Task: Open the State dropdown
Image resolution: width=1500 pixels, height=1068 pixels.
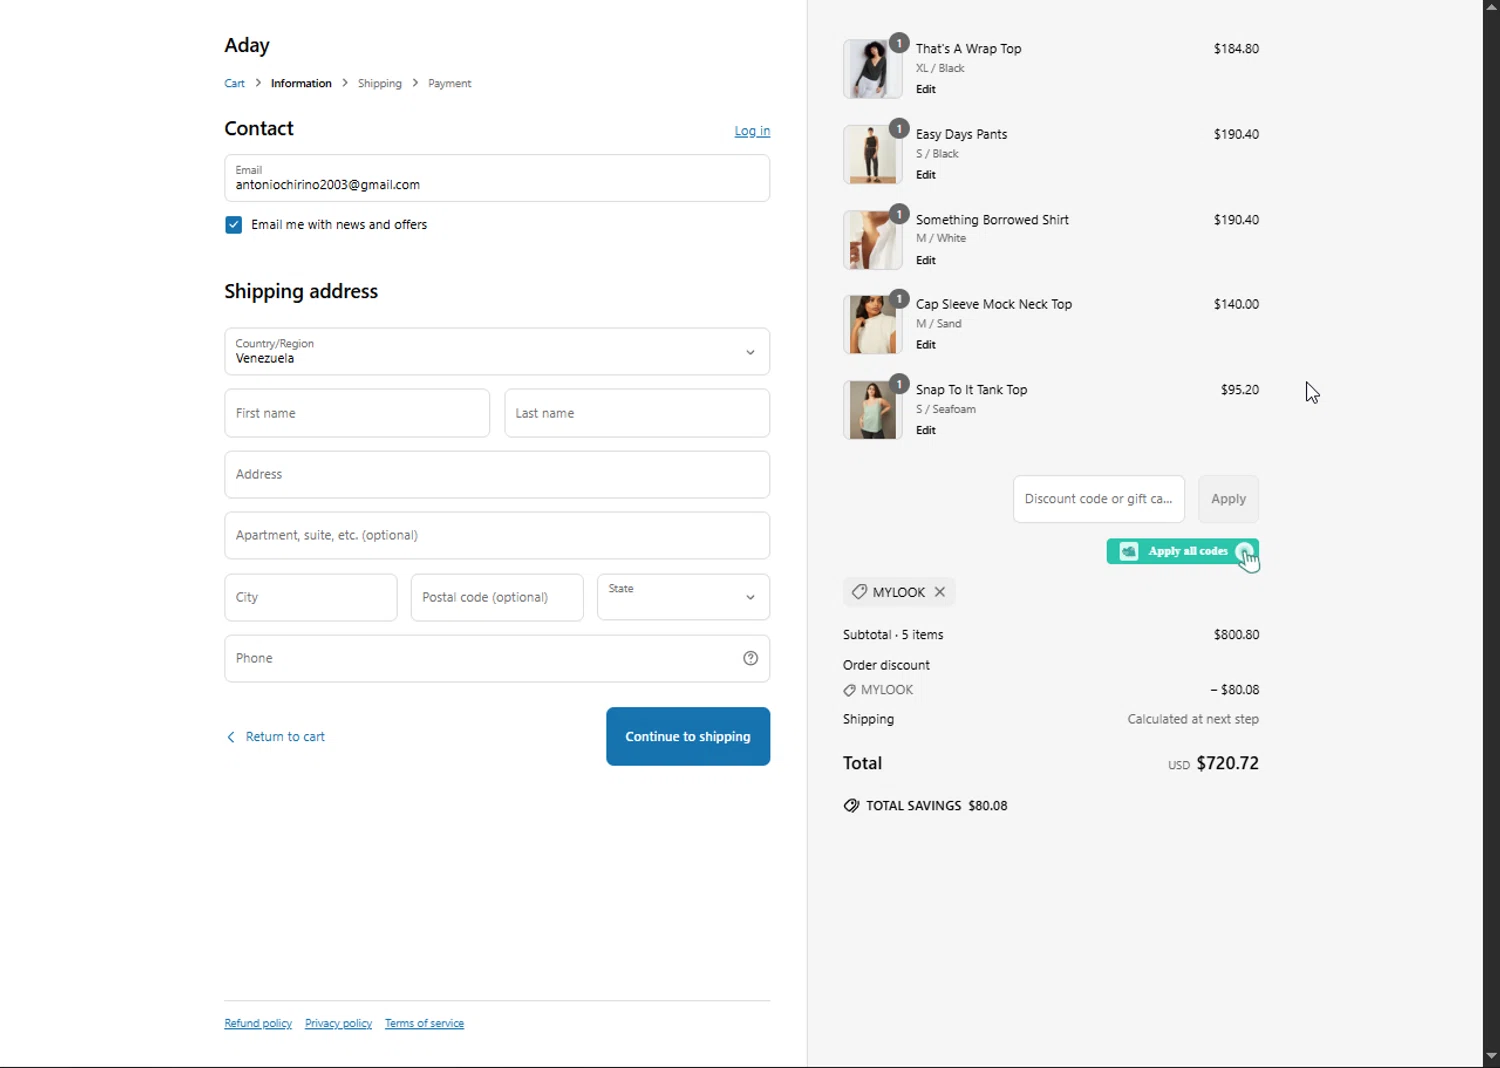Action: (684, 597)
